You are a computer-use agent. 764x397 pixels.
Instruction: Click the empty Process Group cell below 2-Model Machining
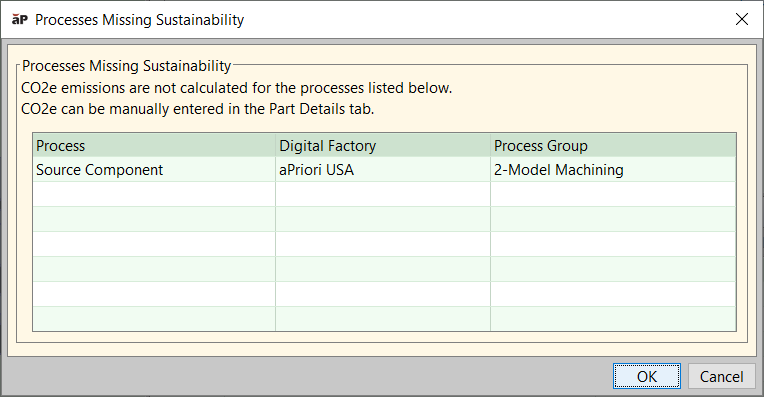pyautogui.click(x=613, y=194)
